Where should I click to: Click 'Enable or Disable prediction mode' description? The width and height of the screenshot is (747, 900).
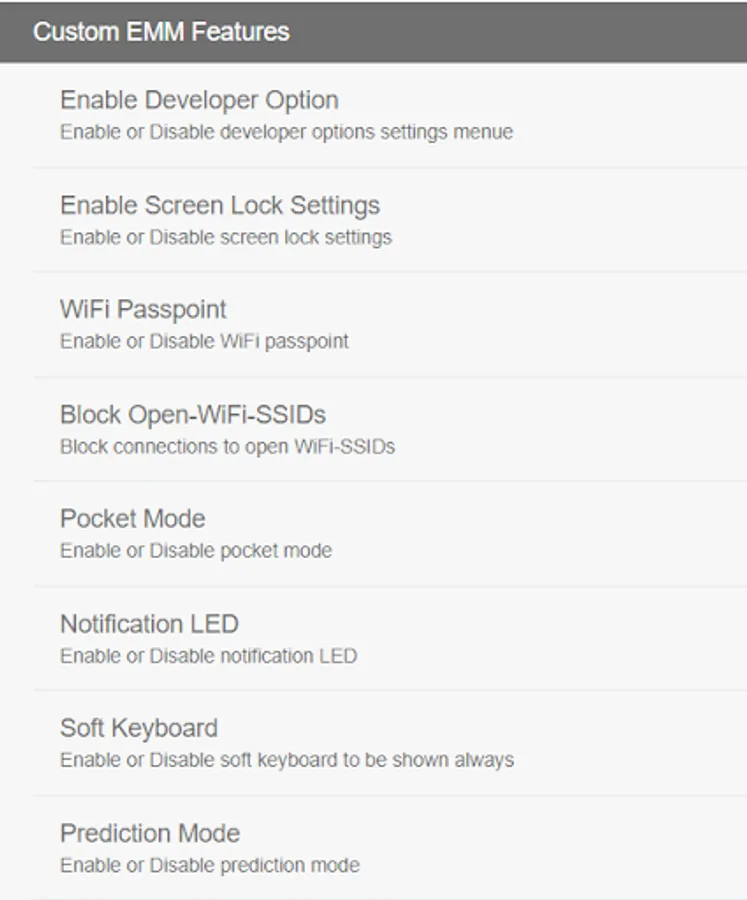click(x=210, y=865)
